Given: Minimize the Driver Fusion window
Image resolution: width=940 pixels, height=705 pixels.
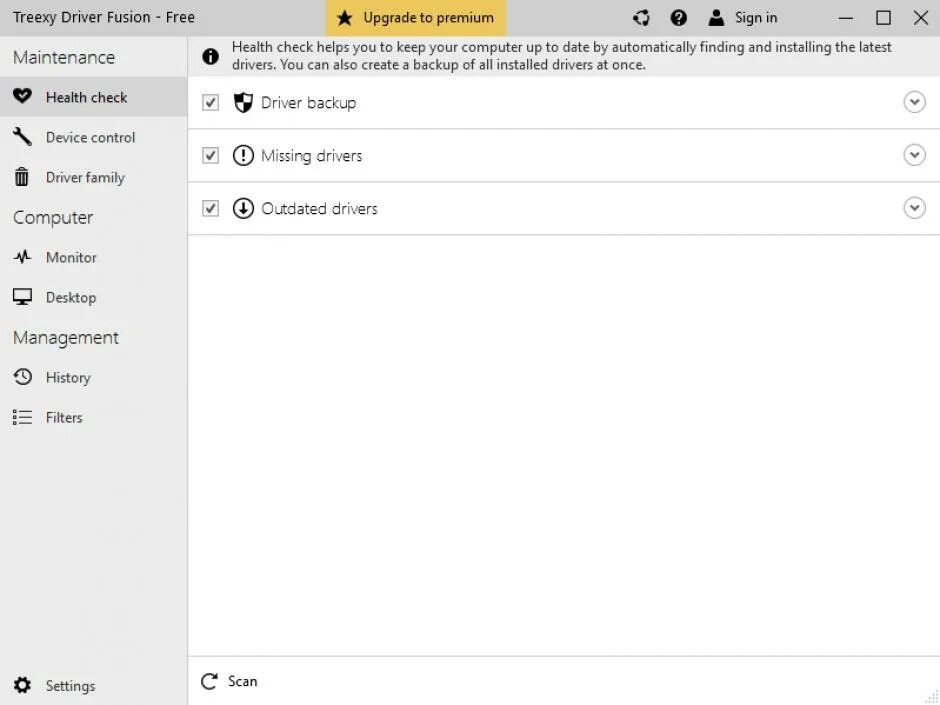Looking at the screenshot, I should 845,18.
